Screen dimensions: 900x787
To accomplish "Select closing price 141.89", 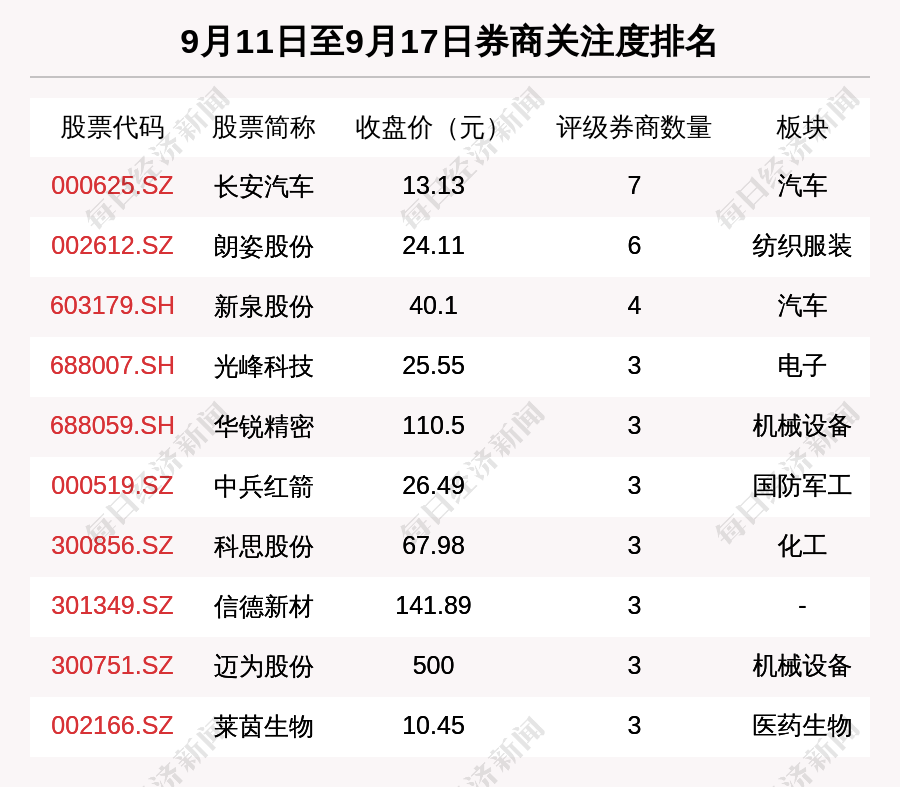I will point(433,606).
